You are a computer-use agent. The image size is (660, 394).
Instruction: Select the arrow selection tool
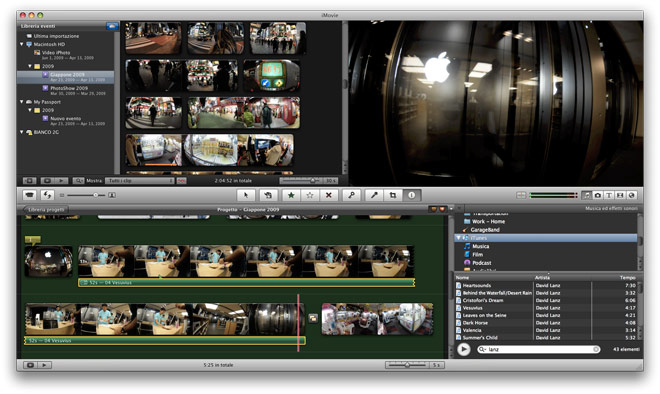point(246,195)
